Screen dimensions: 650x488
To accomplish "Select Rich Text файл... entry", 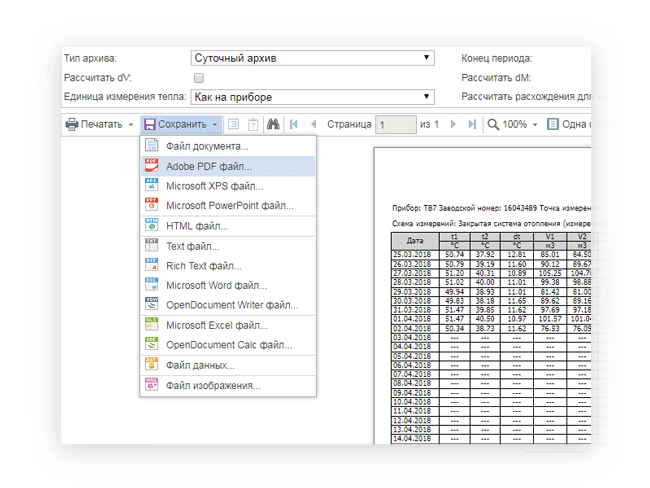I will [x=228, y=266].
